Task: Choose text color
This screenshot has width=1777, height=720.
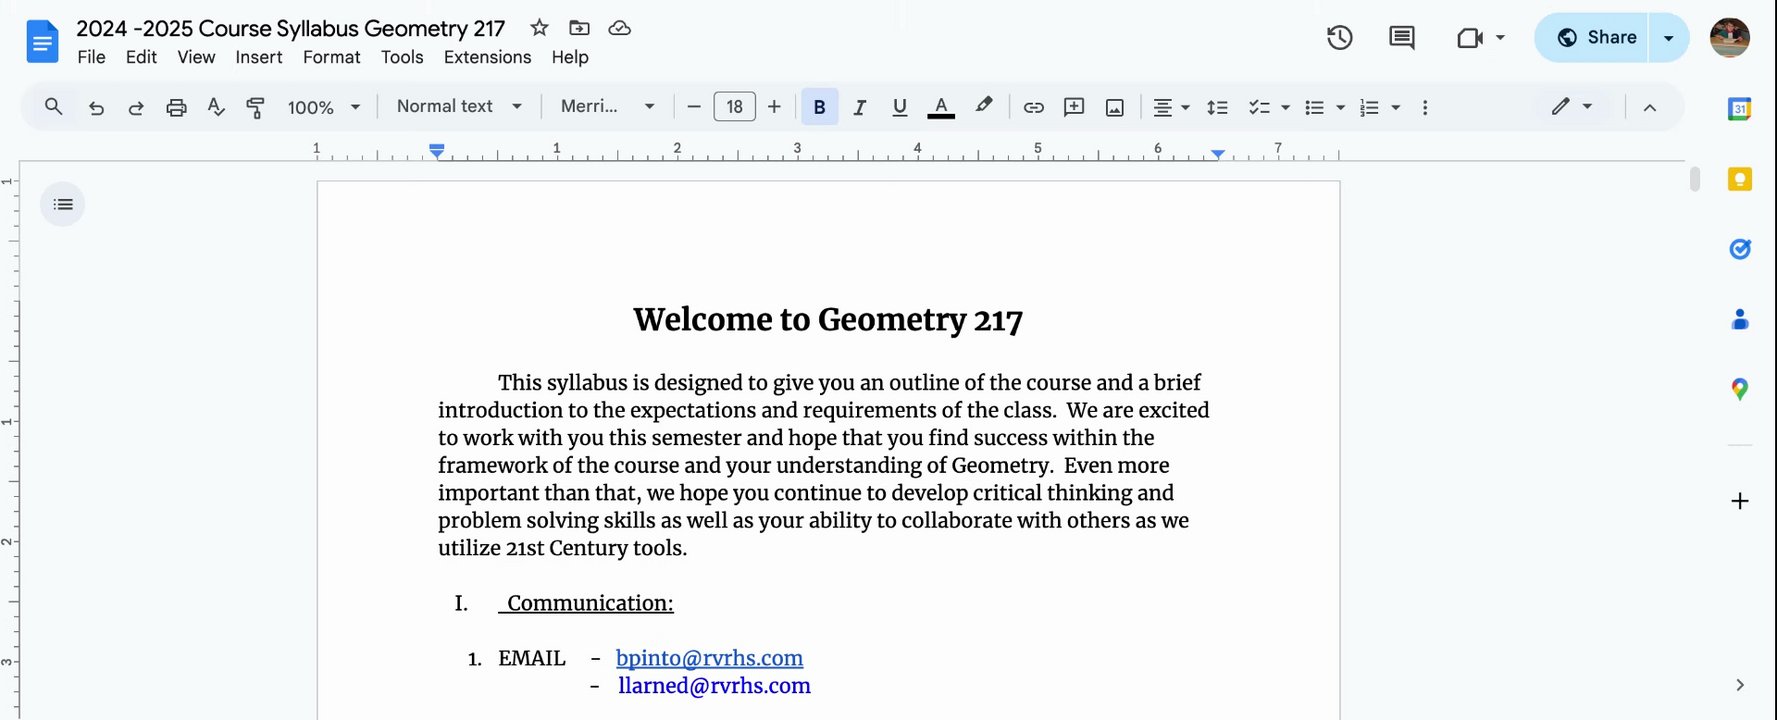Action: (940, 107)
